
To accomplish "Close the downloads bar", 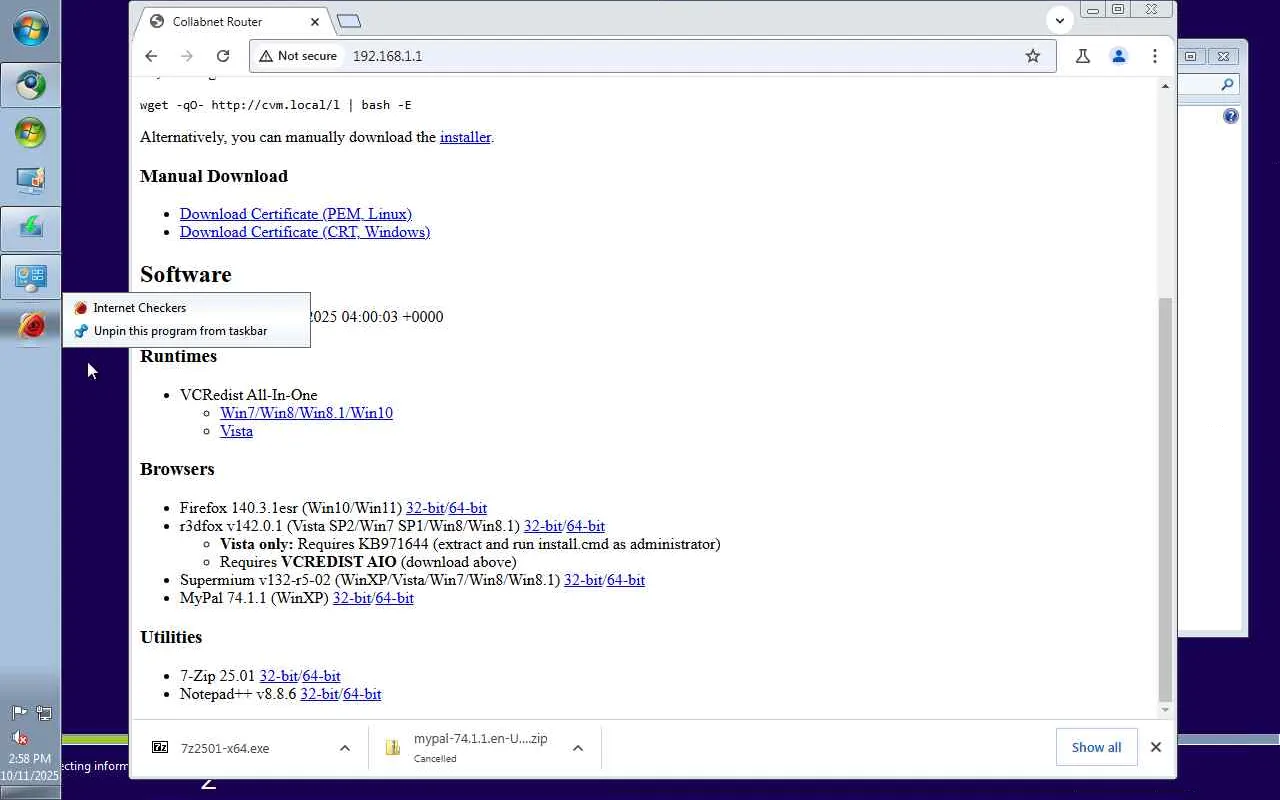I will tap(1156, 747).
